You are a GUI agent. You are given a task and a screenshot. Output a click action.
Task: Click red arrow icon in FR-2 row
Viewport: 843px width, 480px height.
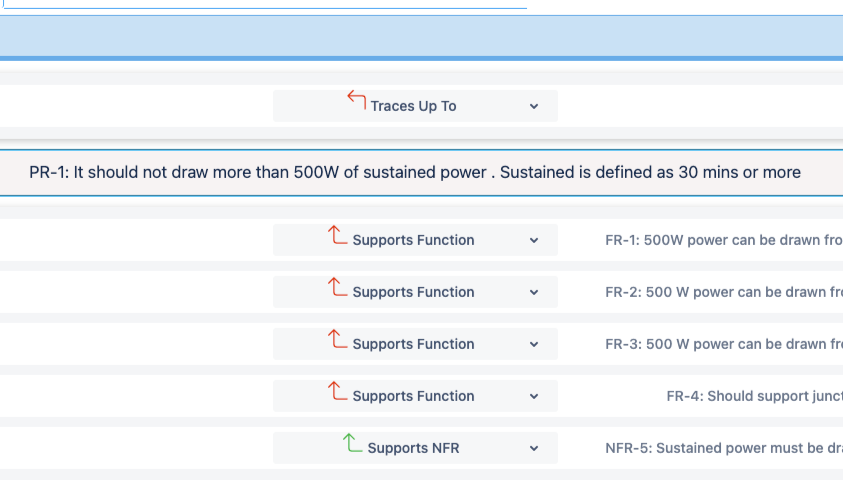[x=338, y=288]
